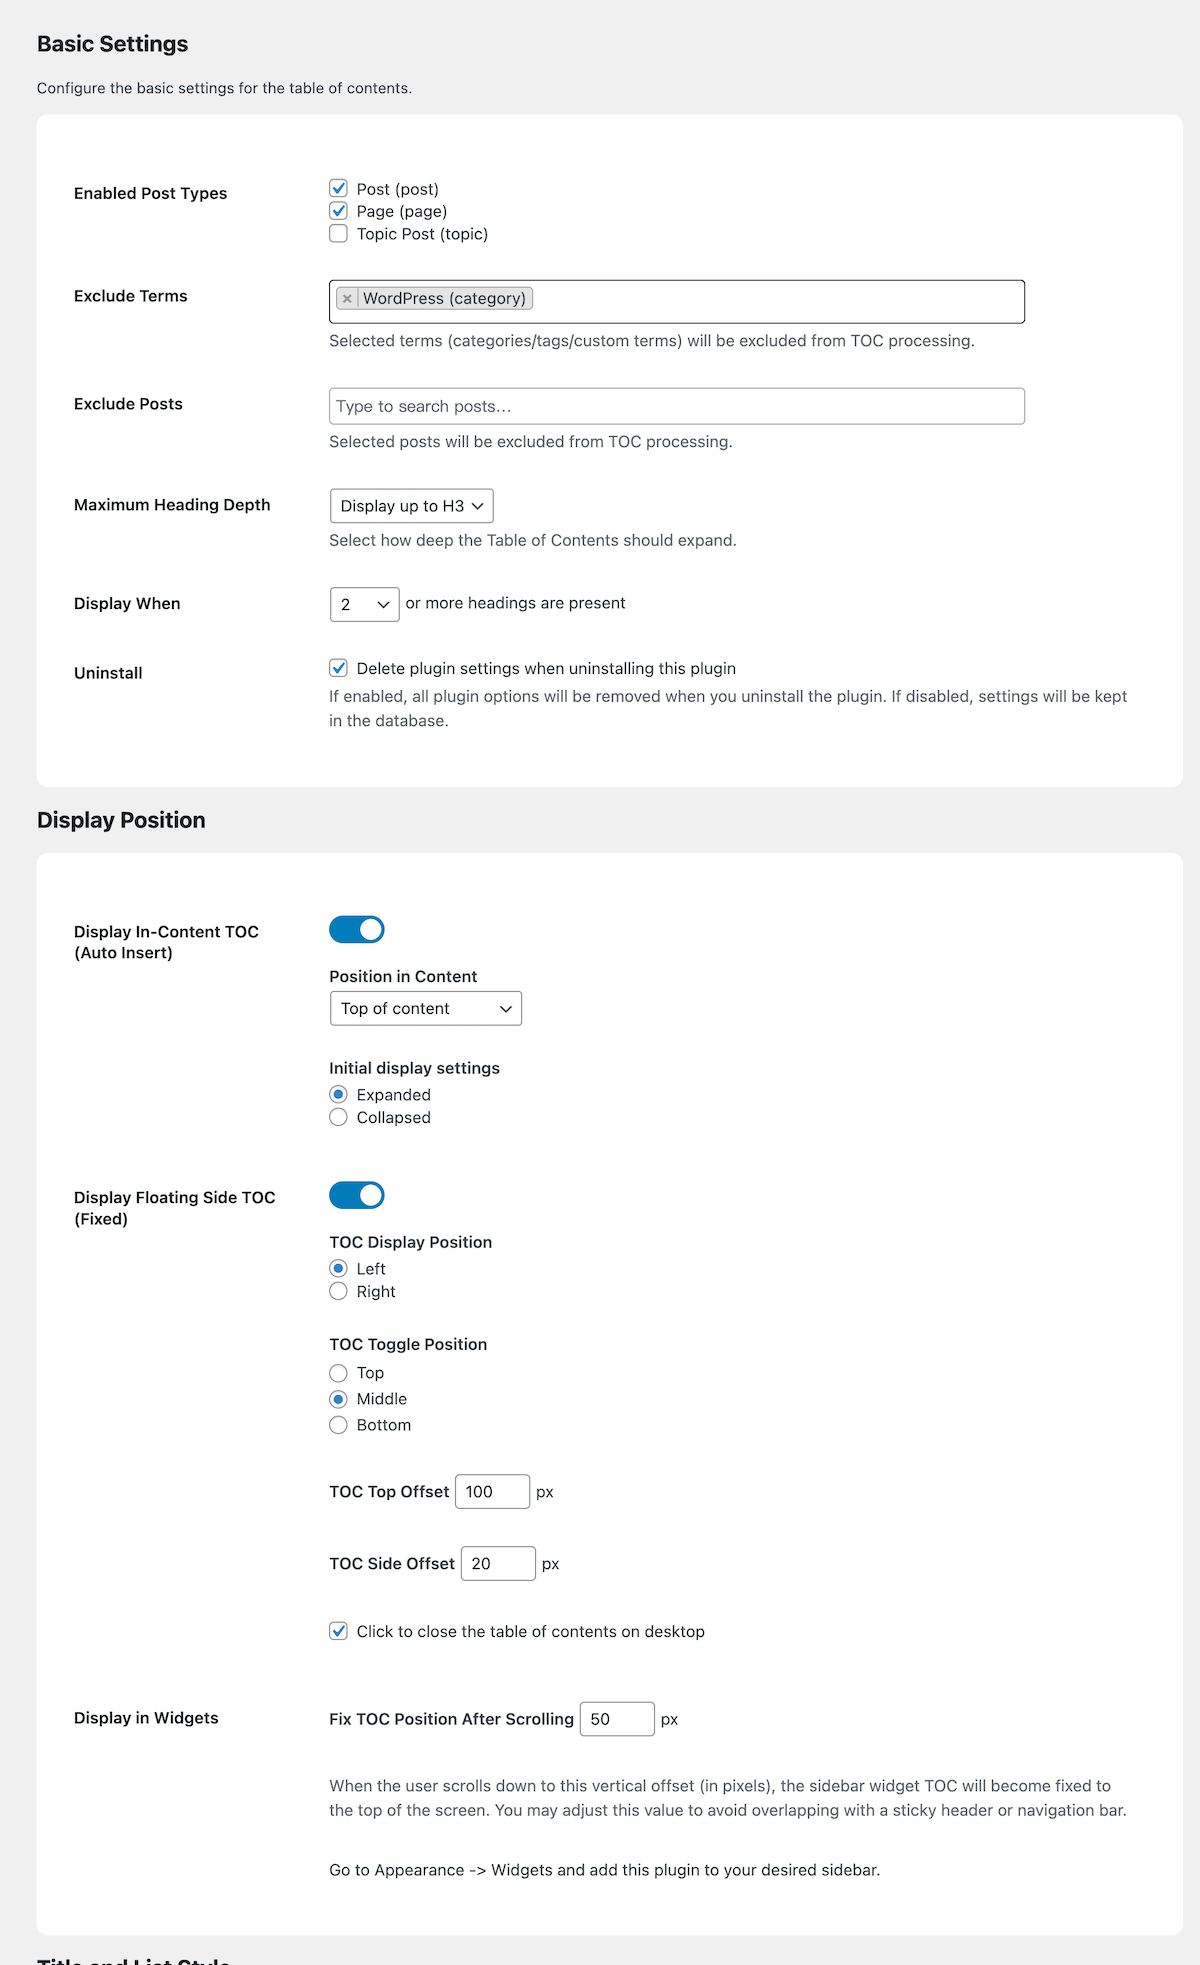Screen dimensions: 1200x1965
Task: Select Collapsed initial display setting
Action: pos(338,1117)
